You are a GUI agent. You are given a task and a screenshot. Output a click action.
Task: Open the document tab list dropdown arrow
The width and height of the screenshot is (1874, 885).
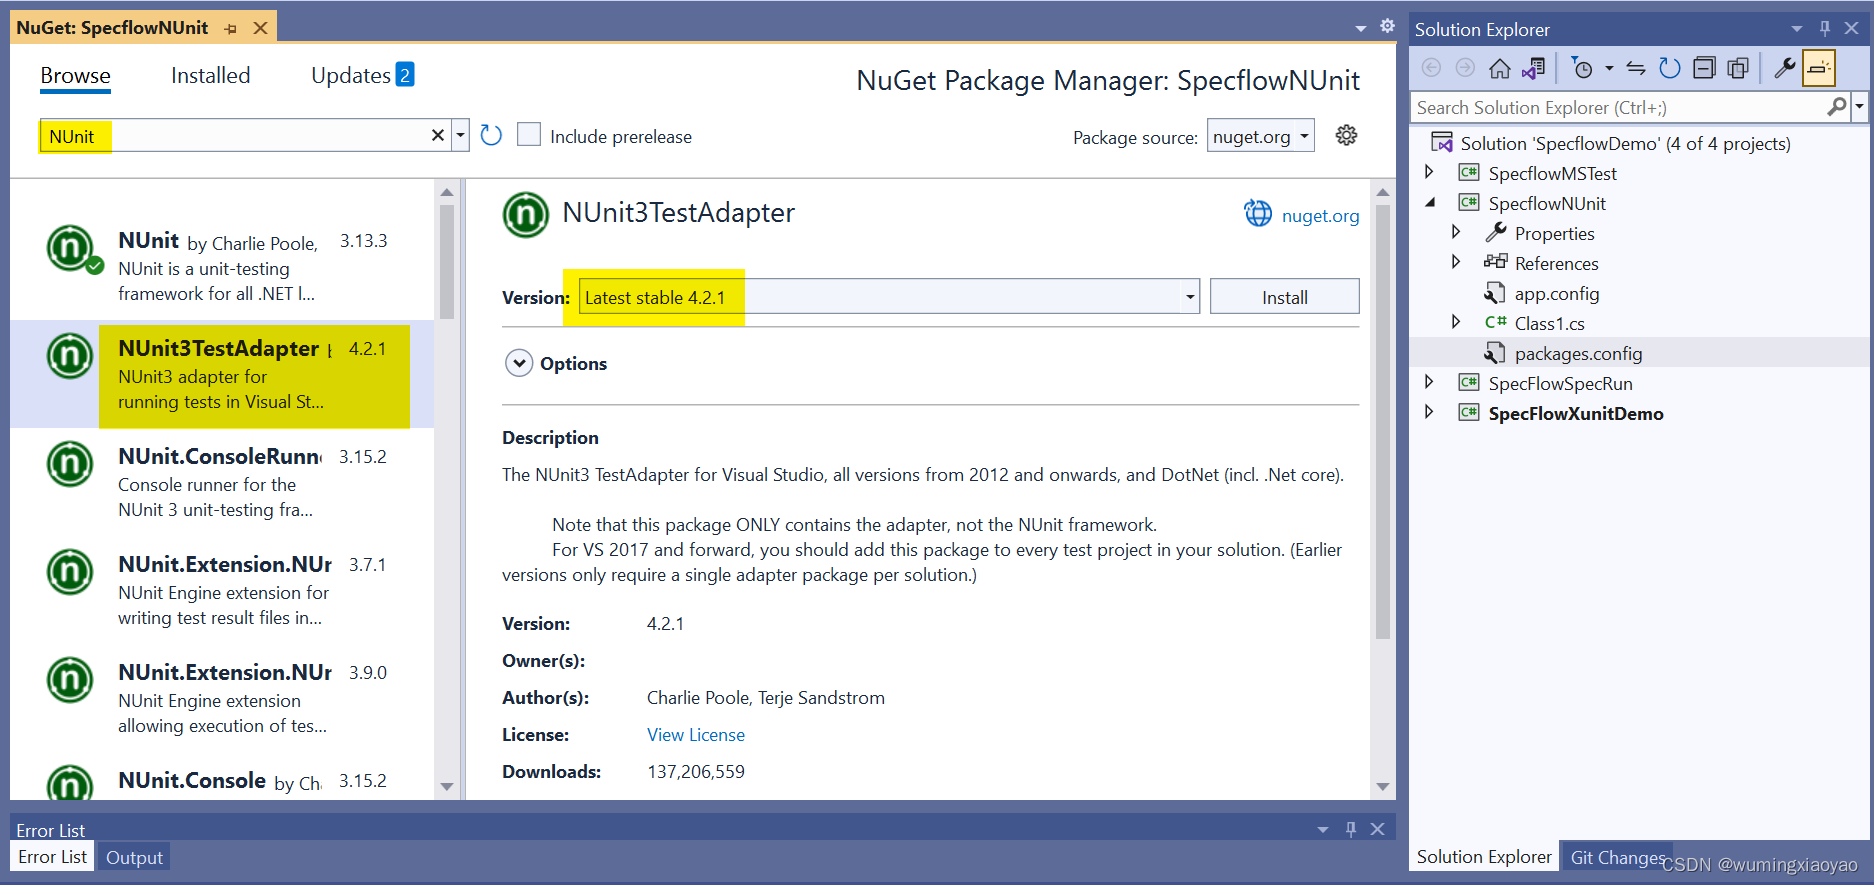[1360, 28]
